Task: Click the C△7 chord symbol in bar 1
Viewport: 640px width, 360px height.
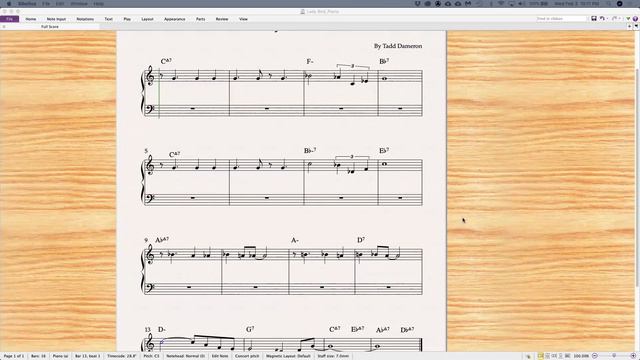Action: tap(166, 61)
